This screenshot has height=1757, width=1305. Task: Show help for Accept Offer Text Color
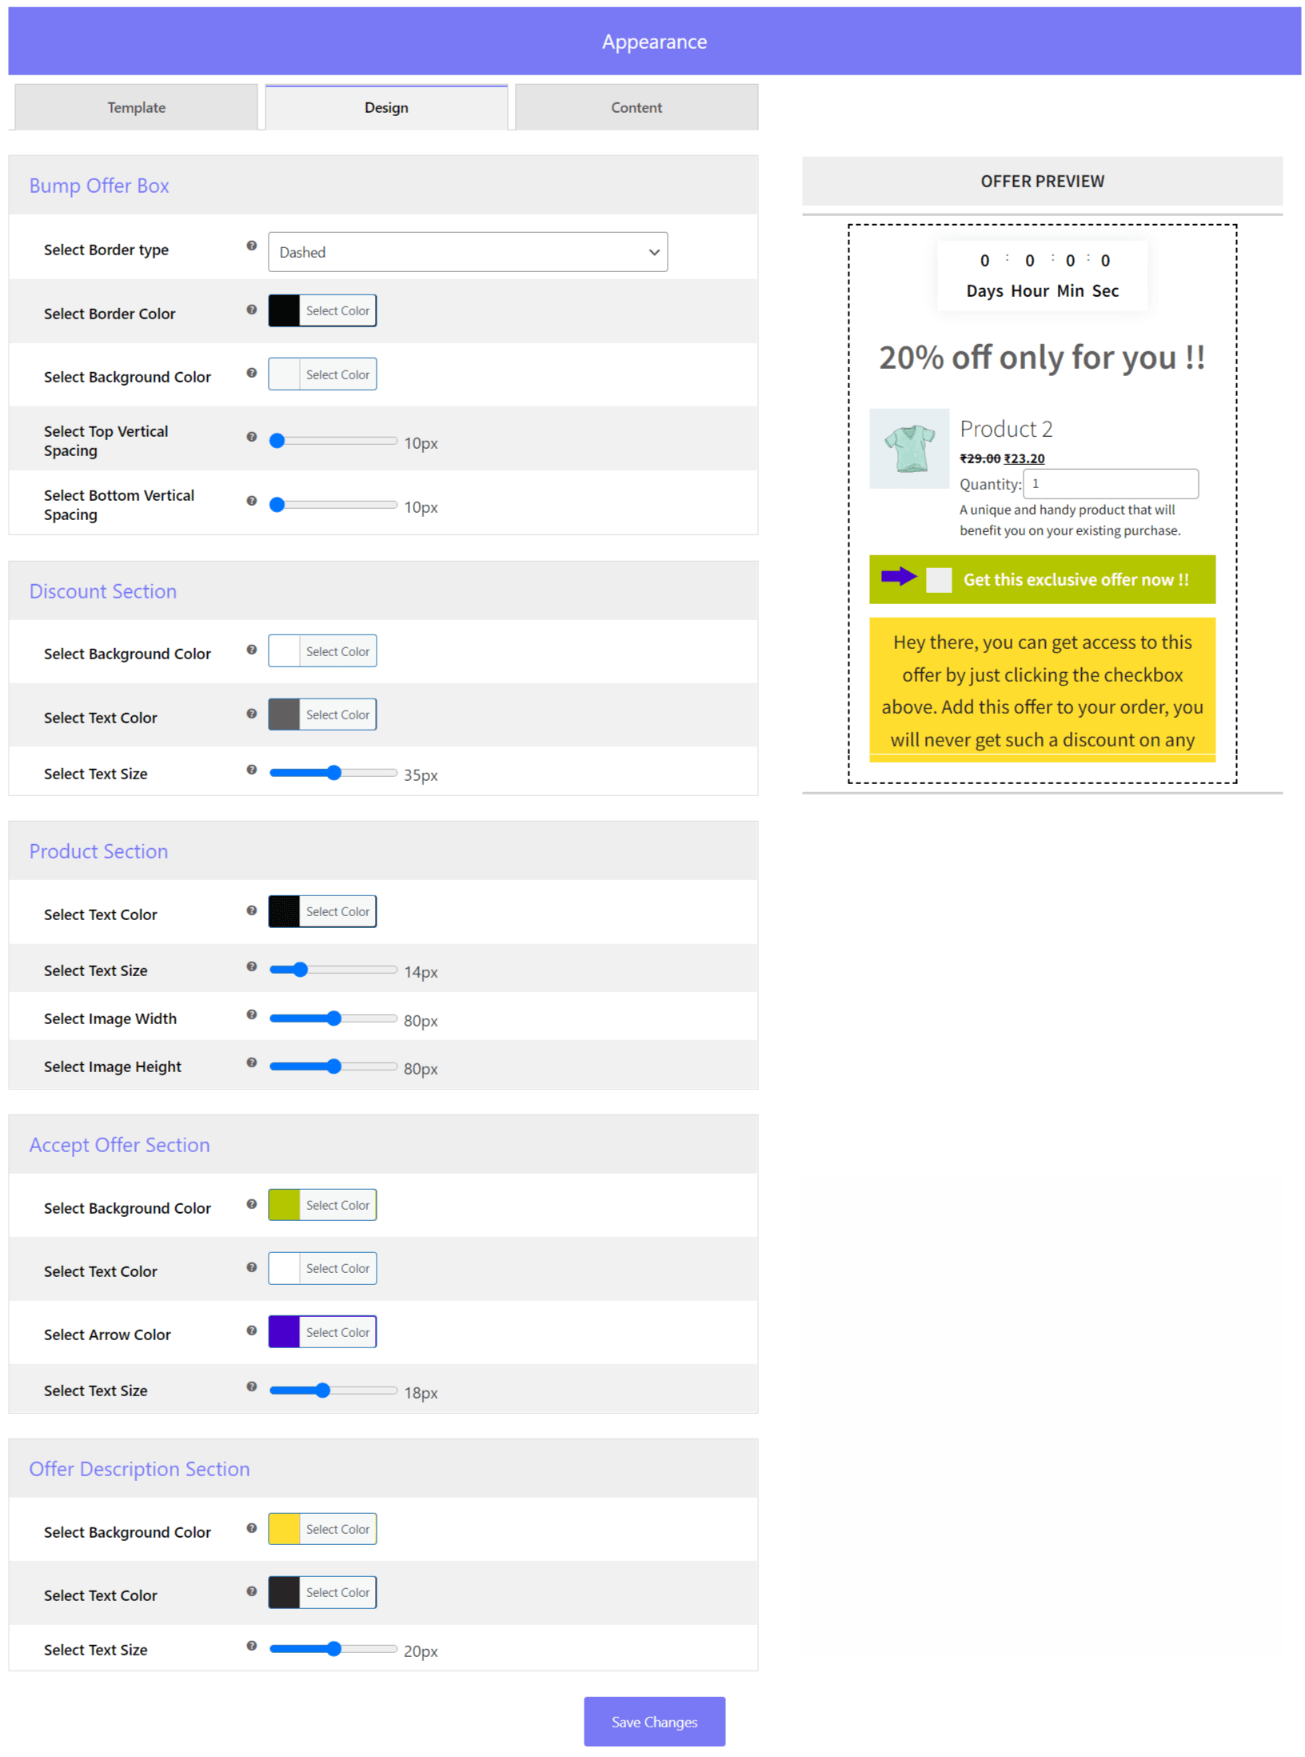pyautogui.click(x=252, y=1268)
